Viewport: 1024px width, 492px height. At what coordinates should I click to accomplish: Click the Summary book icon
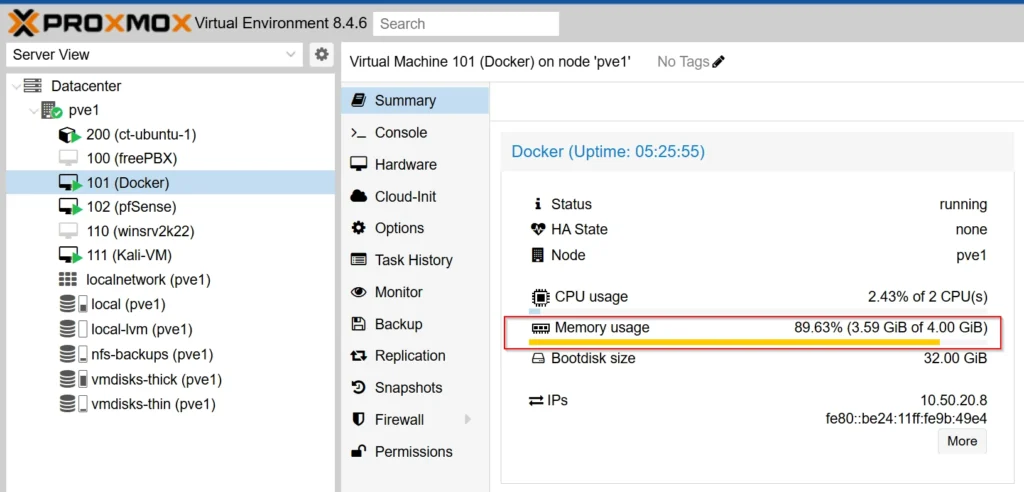(358, 100)
